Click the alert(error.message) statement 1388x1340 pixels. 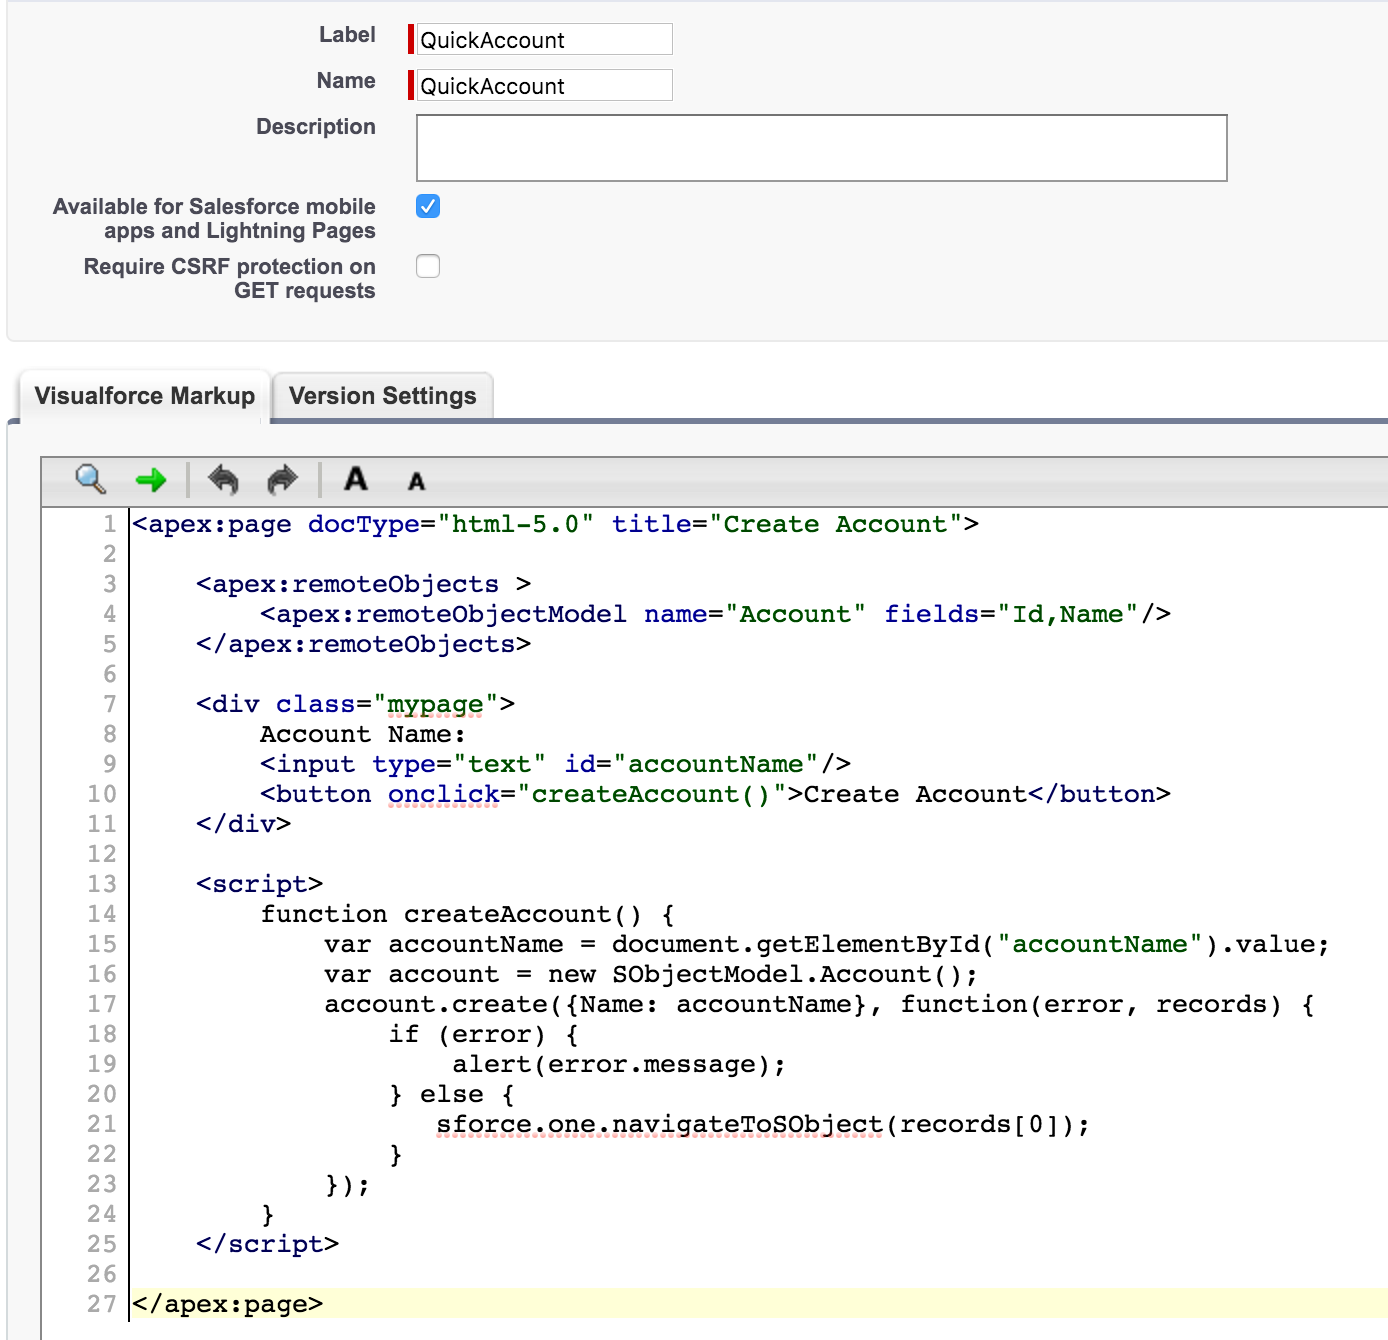(618, 1064)
